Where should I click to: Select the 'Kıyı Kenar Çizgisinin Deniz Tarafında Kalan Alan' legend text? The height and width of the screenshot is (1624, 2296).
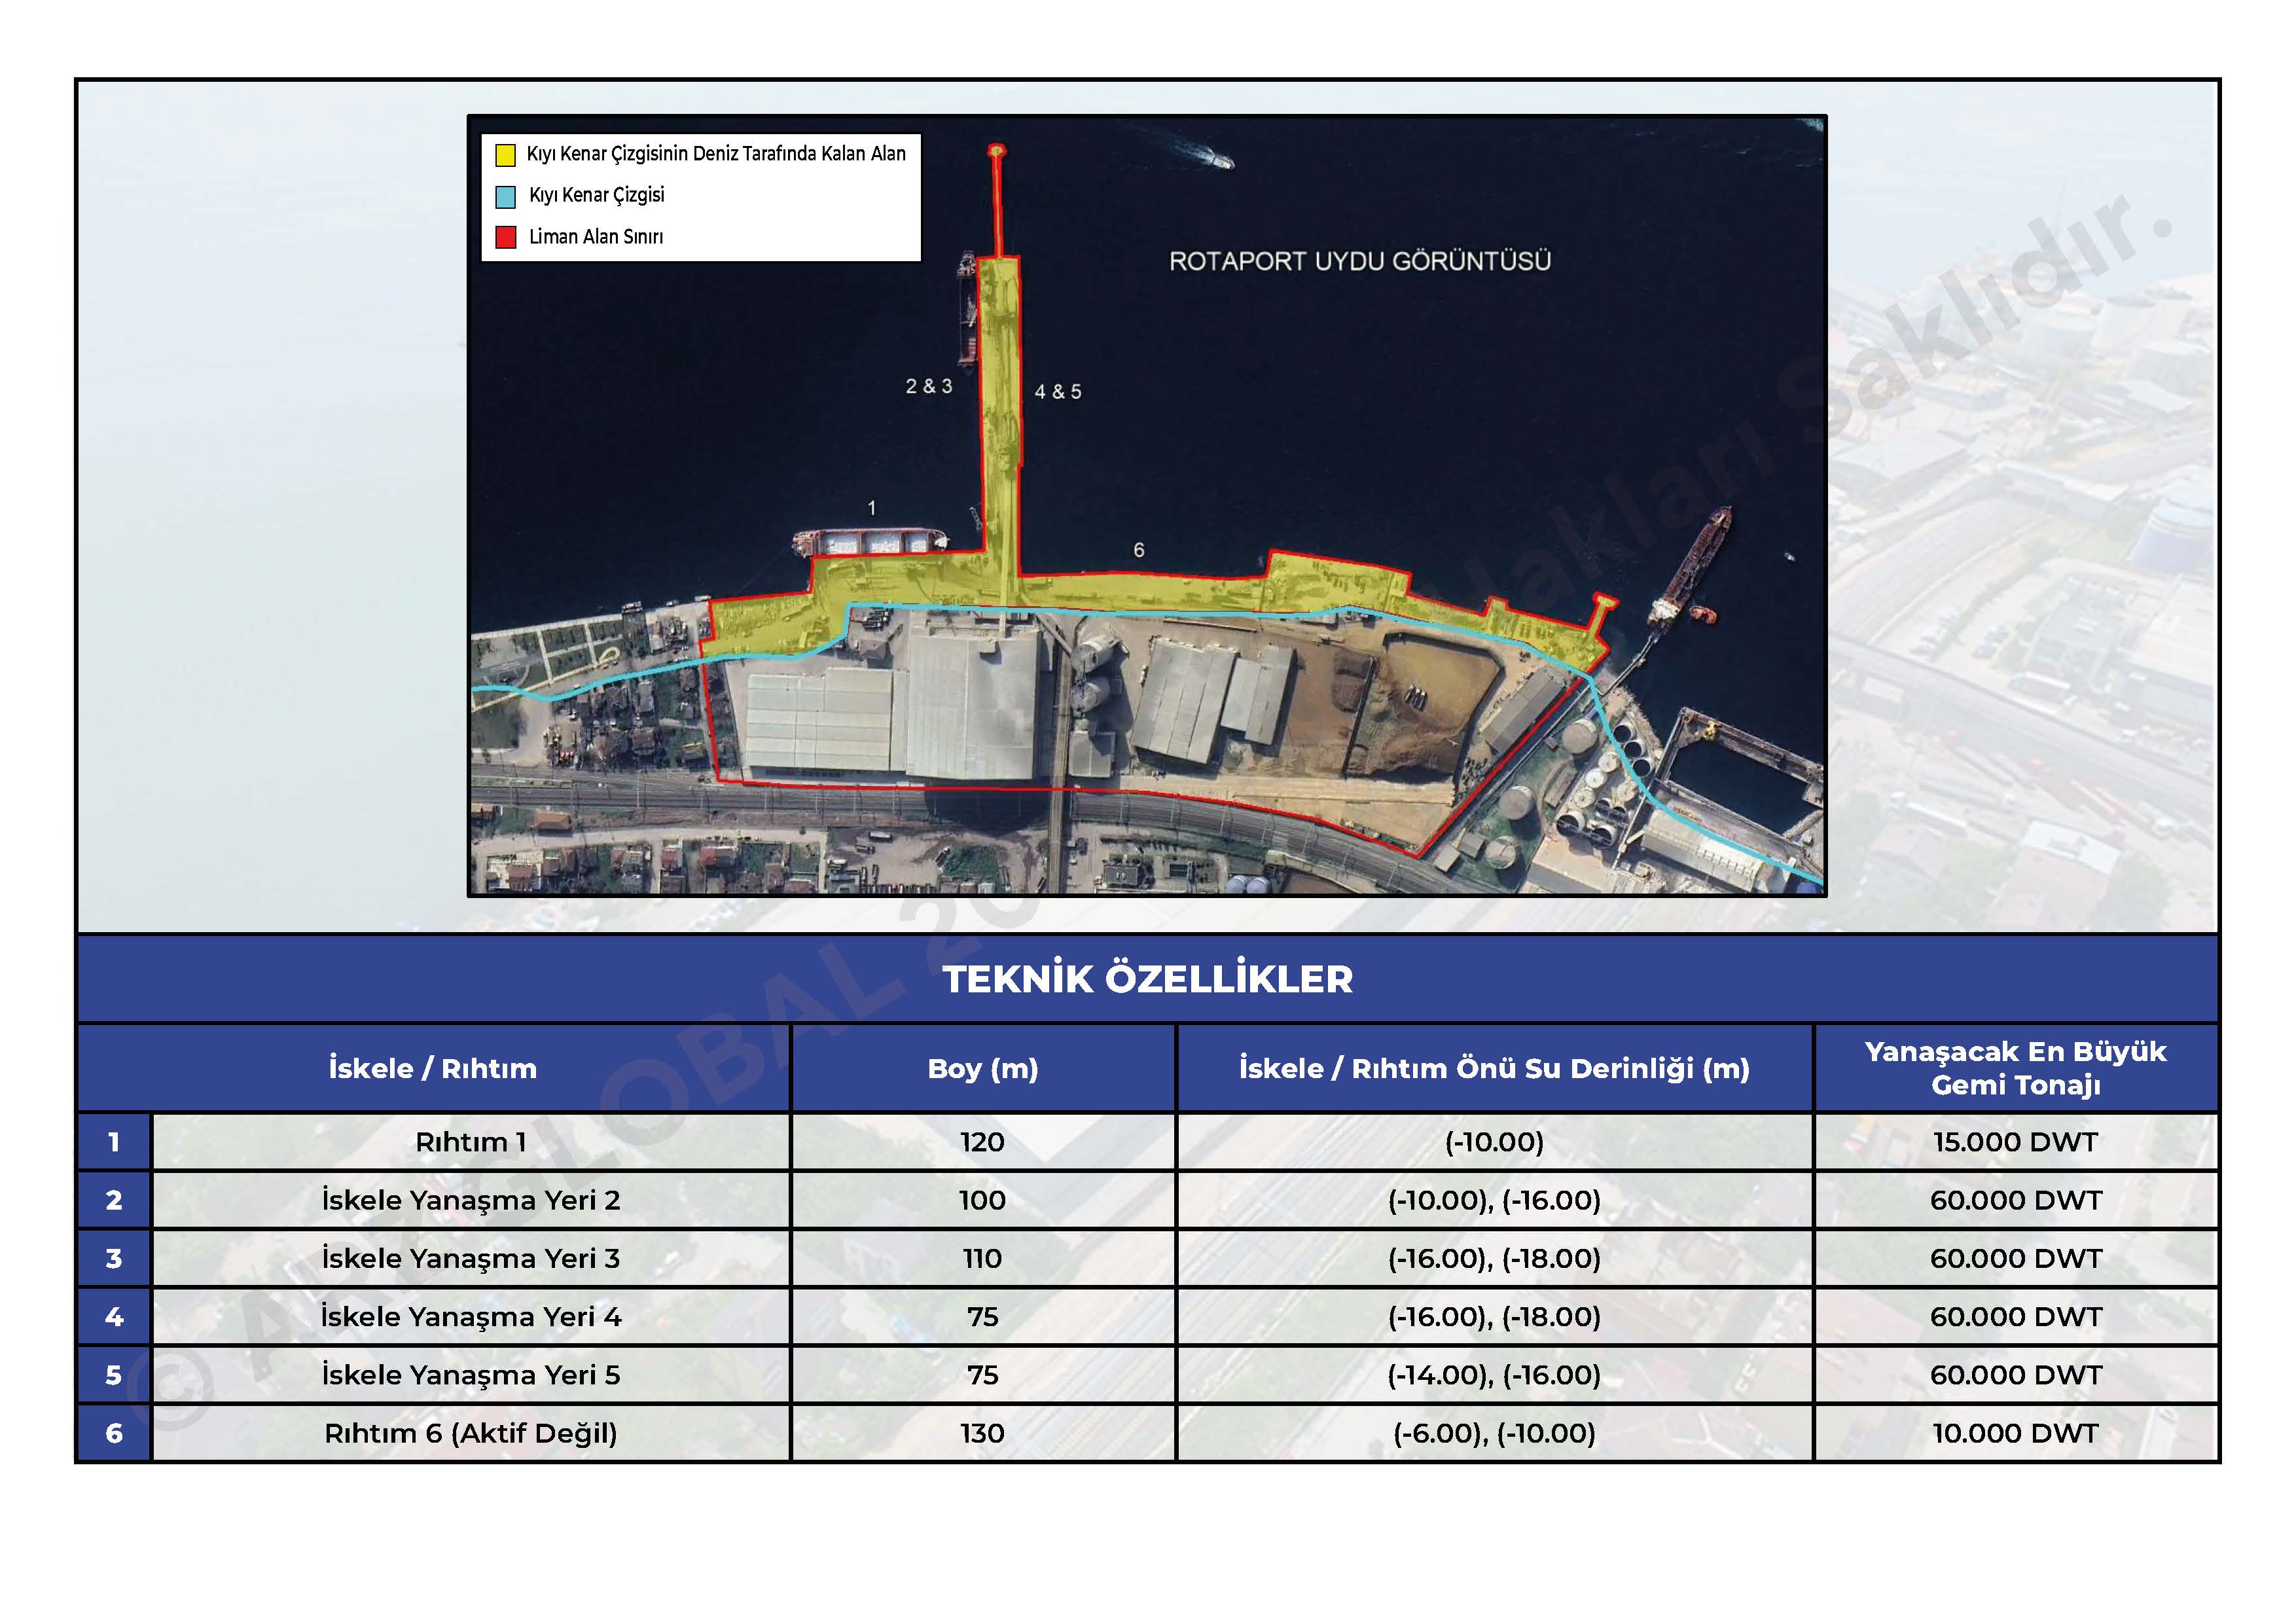716,154
